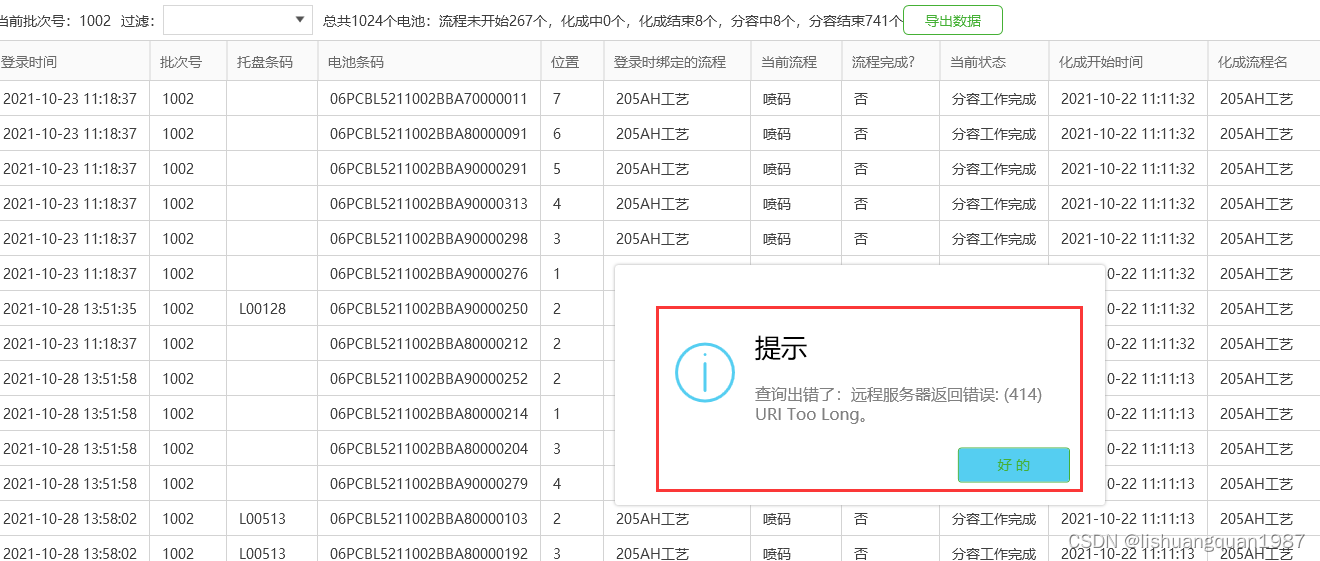Select battery barcode ending in 70000011
The width and height of the screenshot is (1320, 561).
coord(428,99)
